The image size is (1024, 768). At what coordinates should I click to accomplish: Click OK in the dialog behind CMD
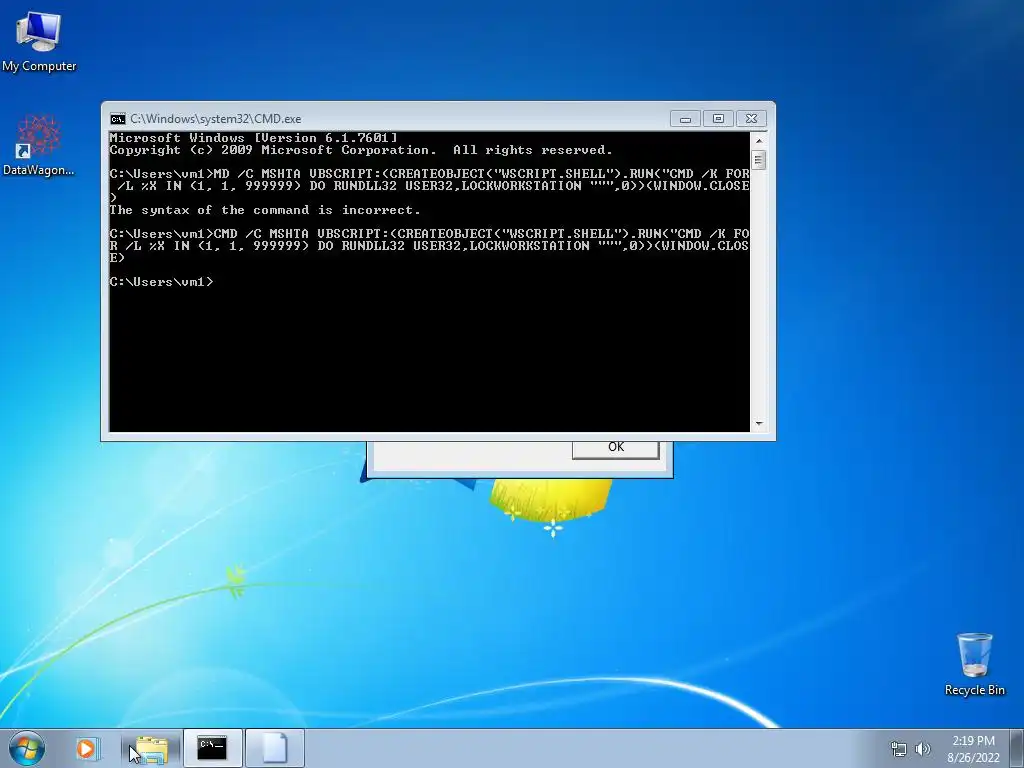click(615, 449)
